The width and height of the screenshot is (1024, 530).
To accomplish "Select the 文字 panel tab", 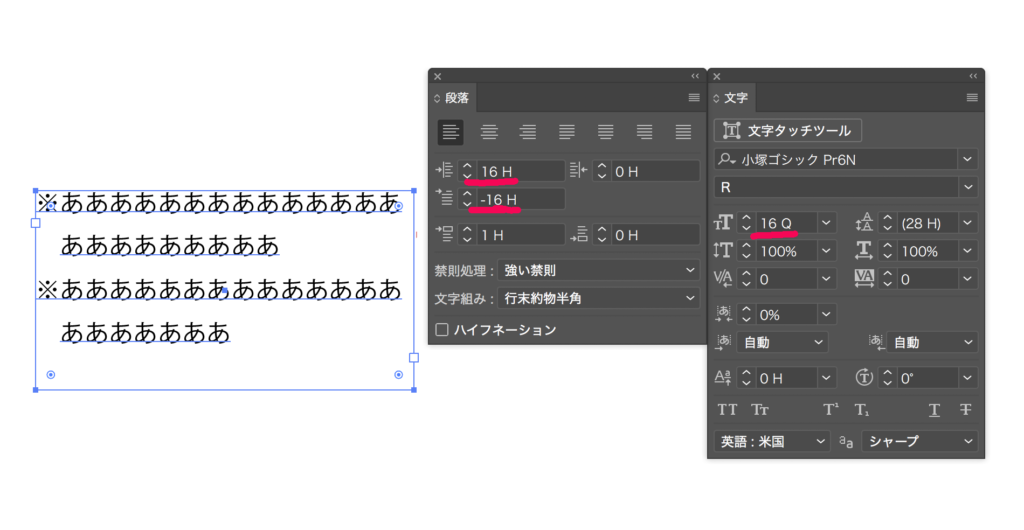I will pos(735,98).
